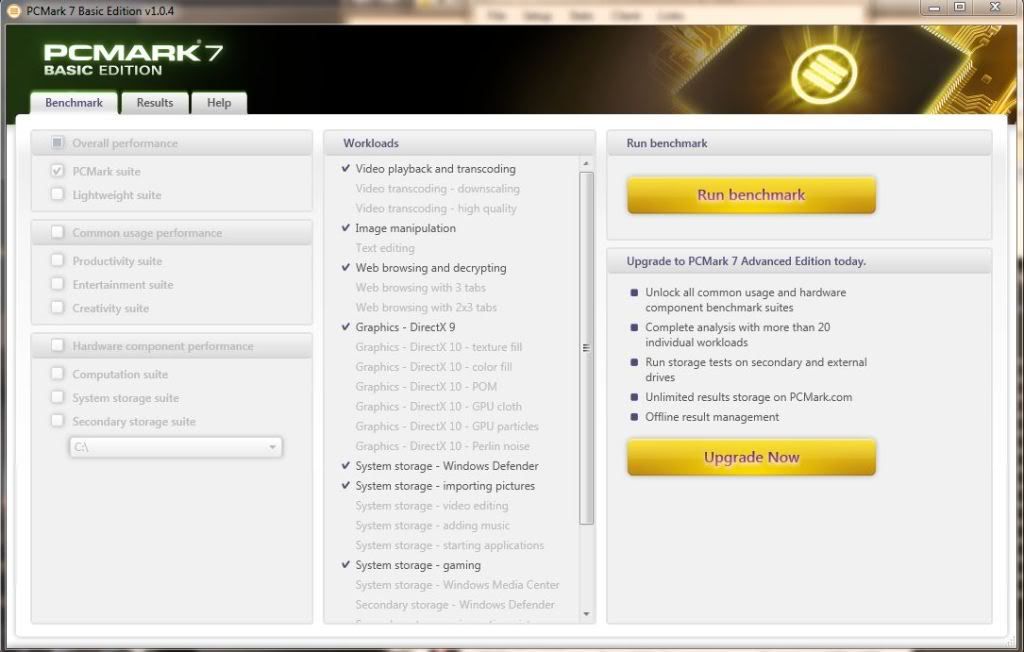This screenshot has height=652, width=1024.
Task: Open the Results tab
Action: [155, 103]
